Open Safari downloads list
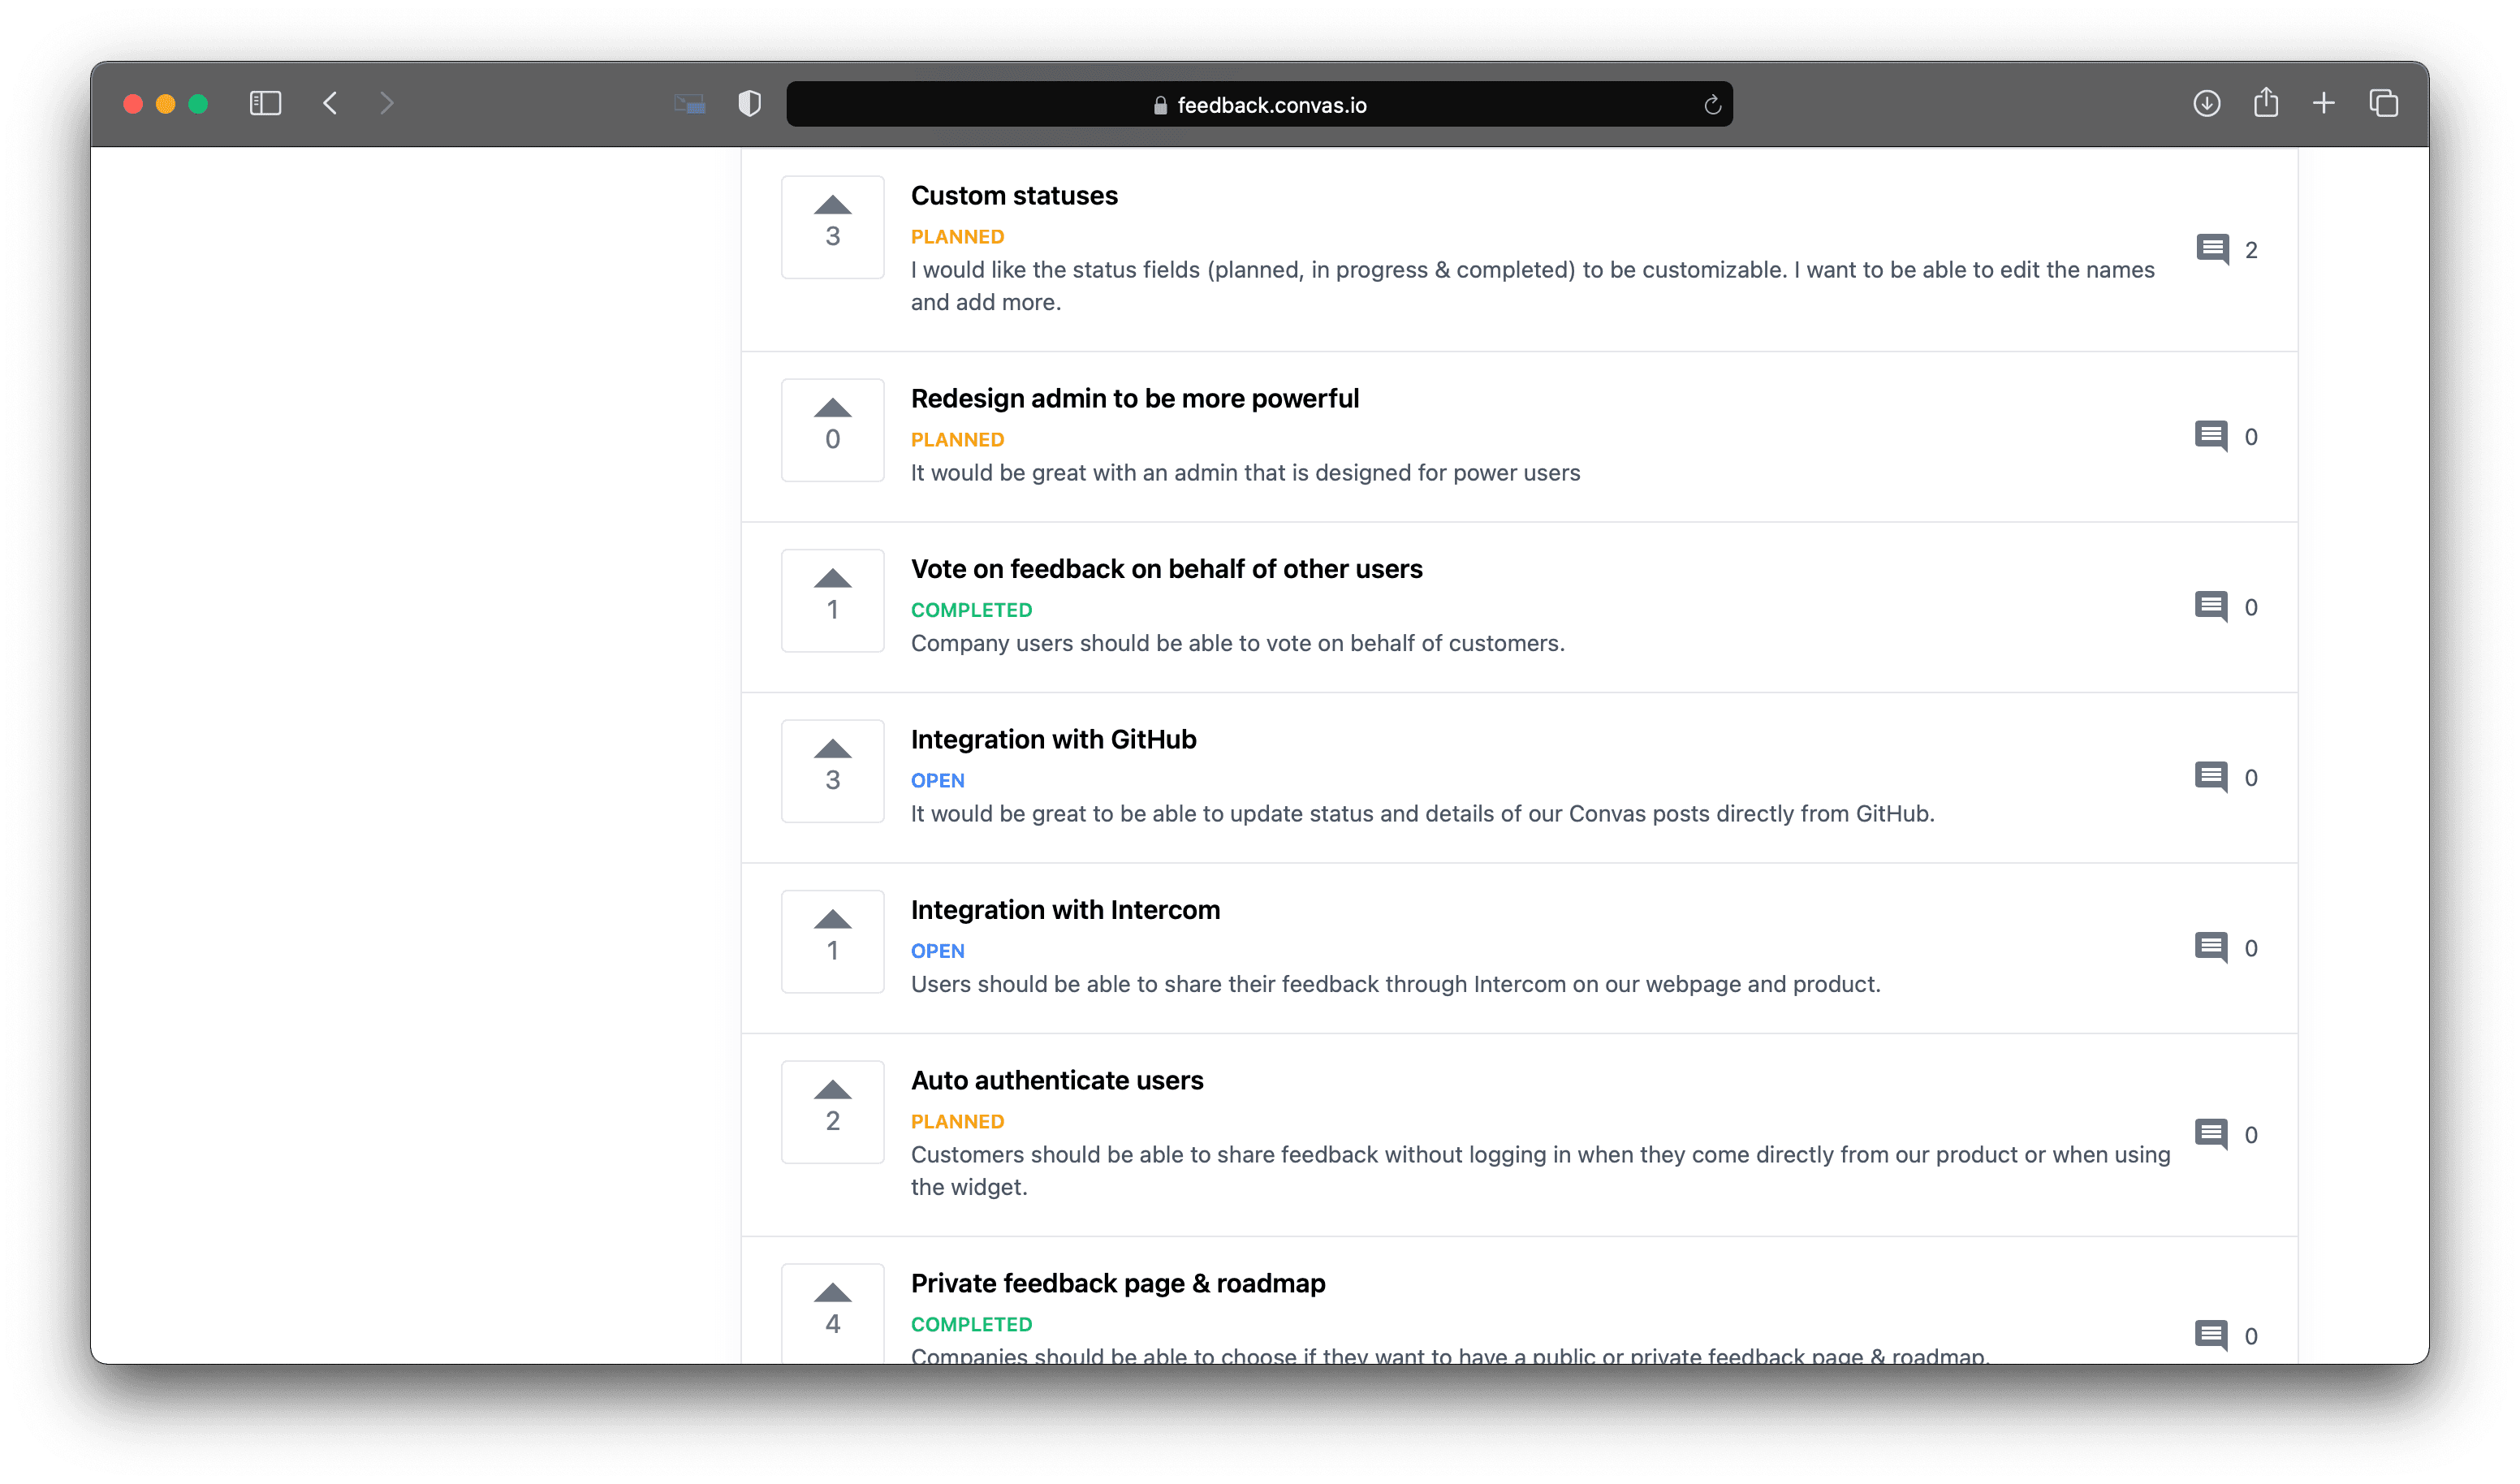 click(x=2206, y=103)
